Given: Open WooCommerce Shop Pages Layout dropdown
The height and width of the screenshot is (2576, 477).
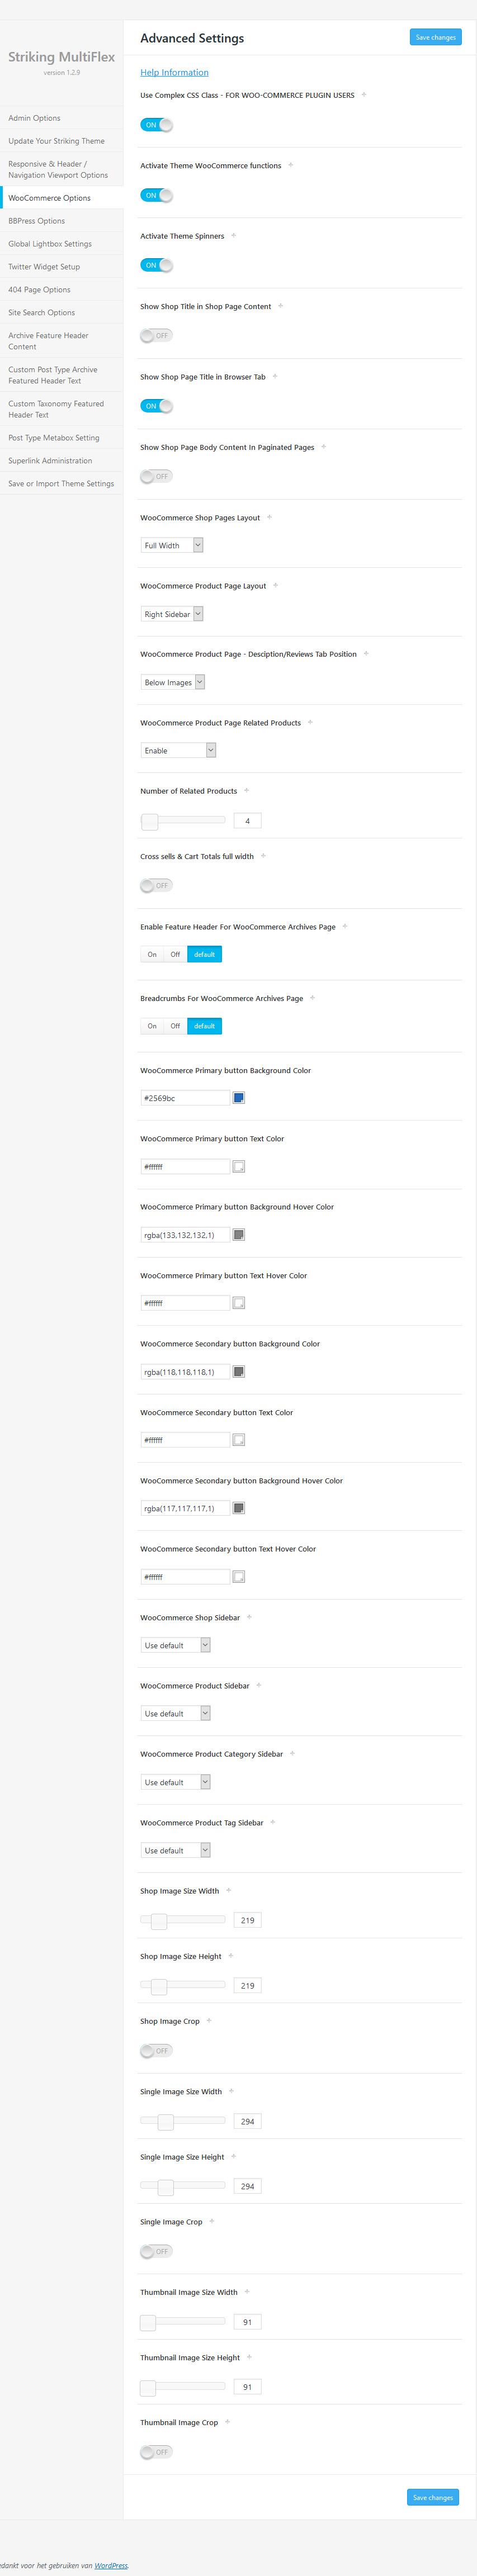Looking at the screenshot, I should 172,546.
